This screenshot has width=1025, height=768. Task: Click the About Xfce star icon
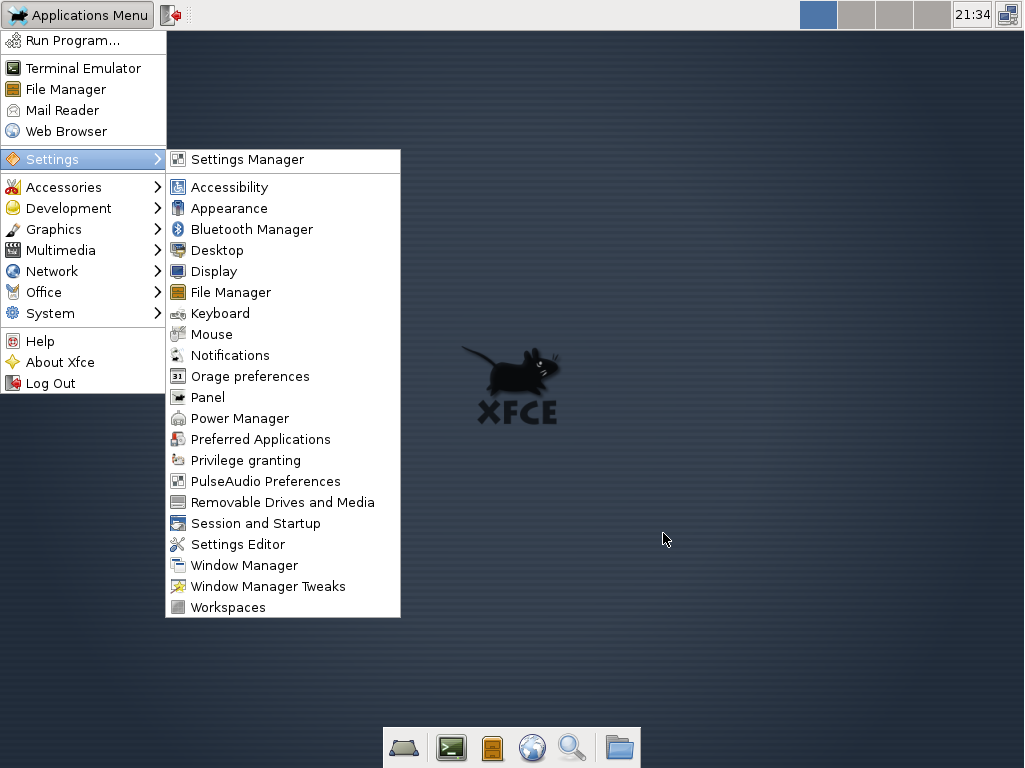pyautogui.click(x=13, y=362)
